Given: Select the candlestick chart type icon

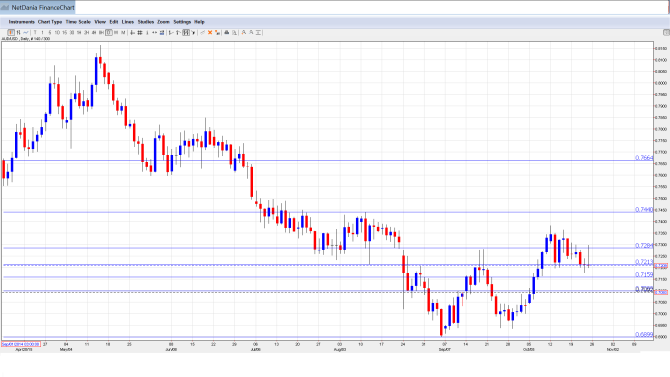Looking at the screenshot, I should click(x=11, y=32).
